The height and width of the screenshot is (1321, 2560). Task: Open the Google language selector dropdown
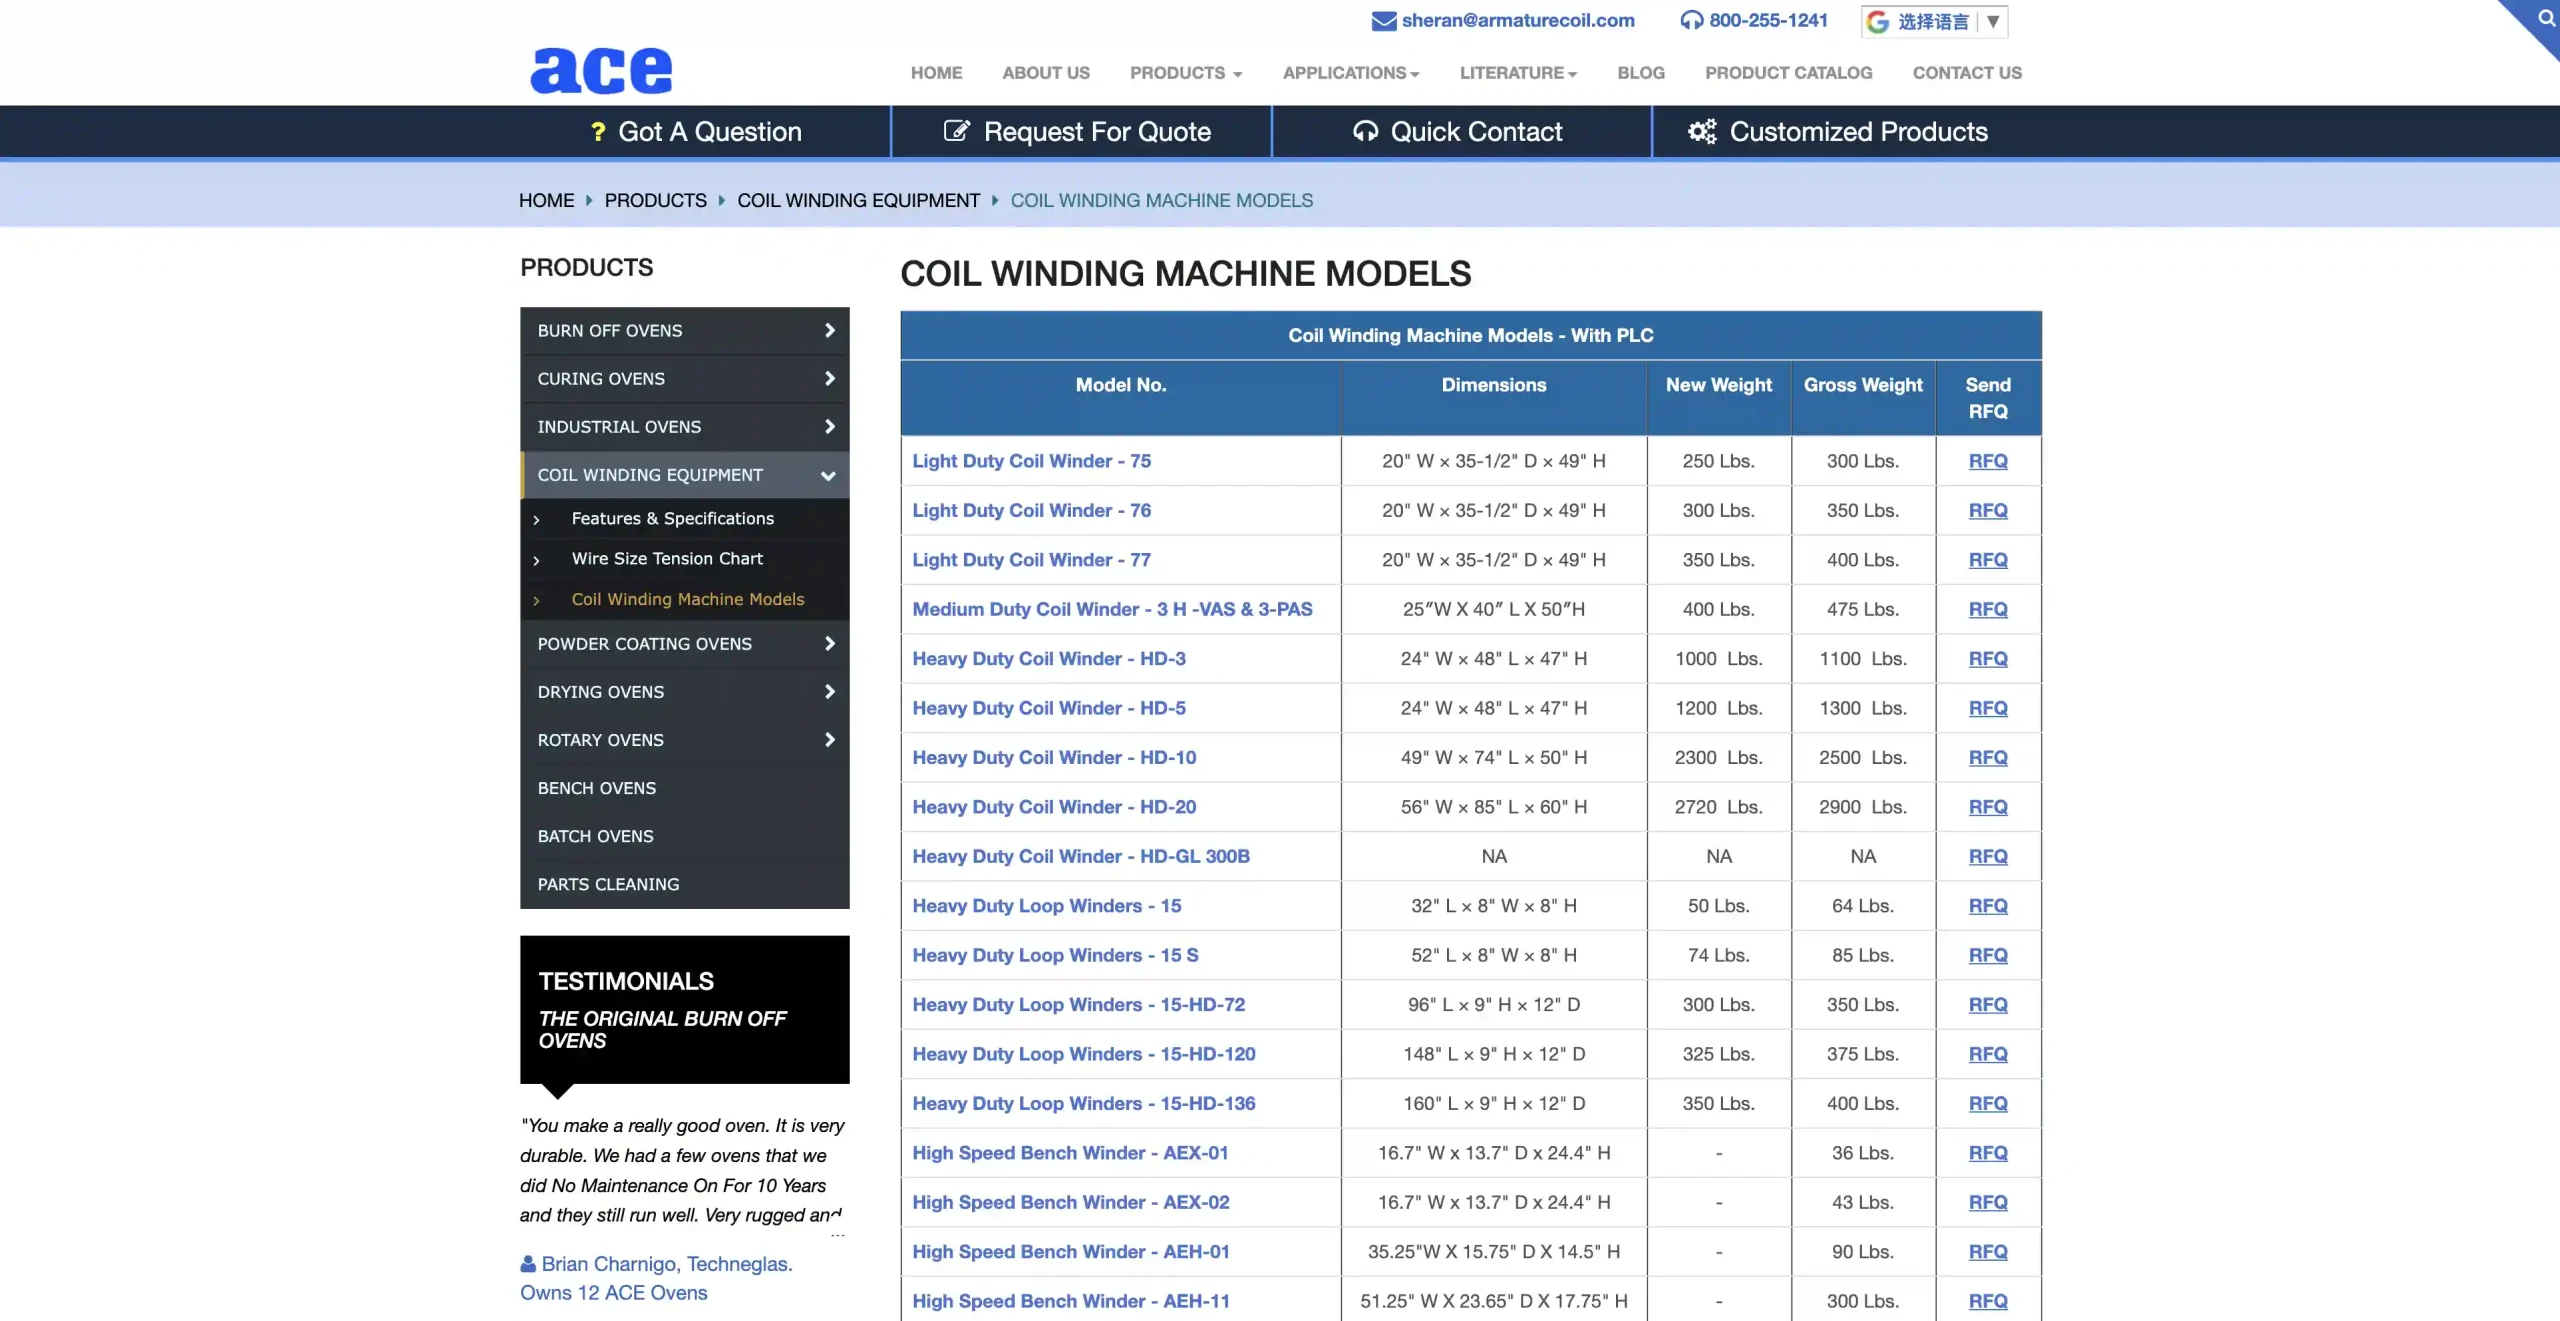(1934, 22)
